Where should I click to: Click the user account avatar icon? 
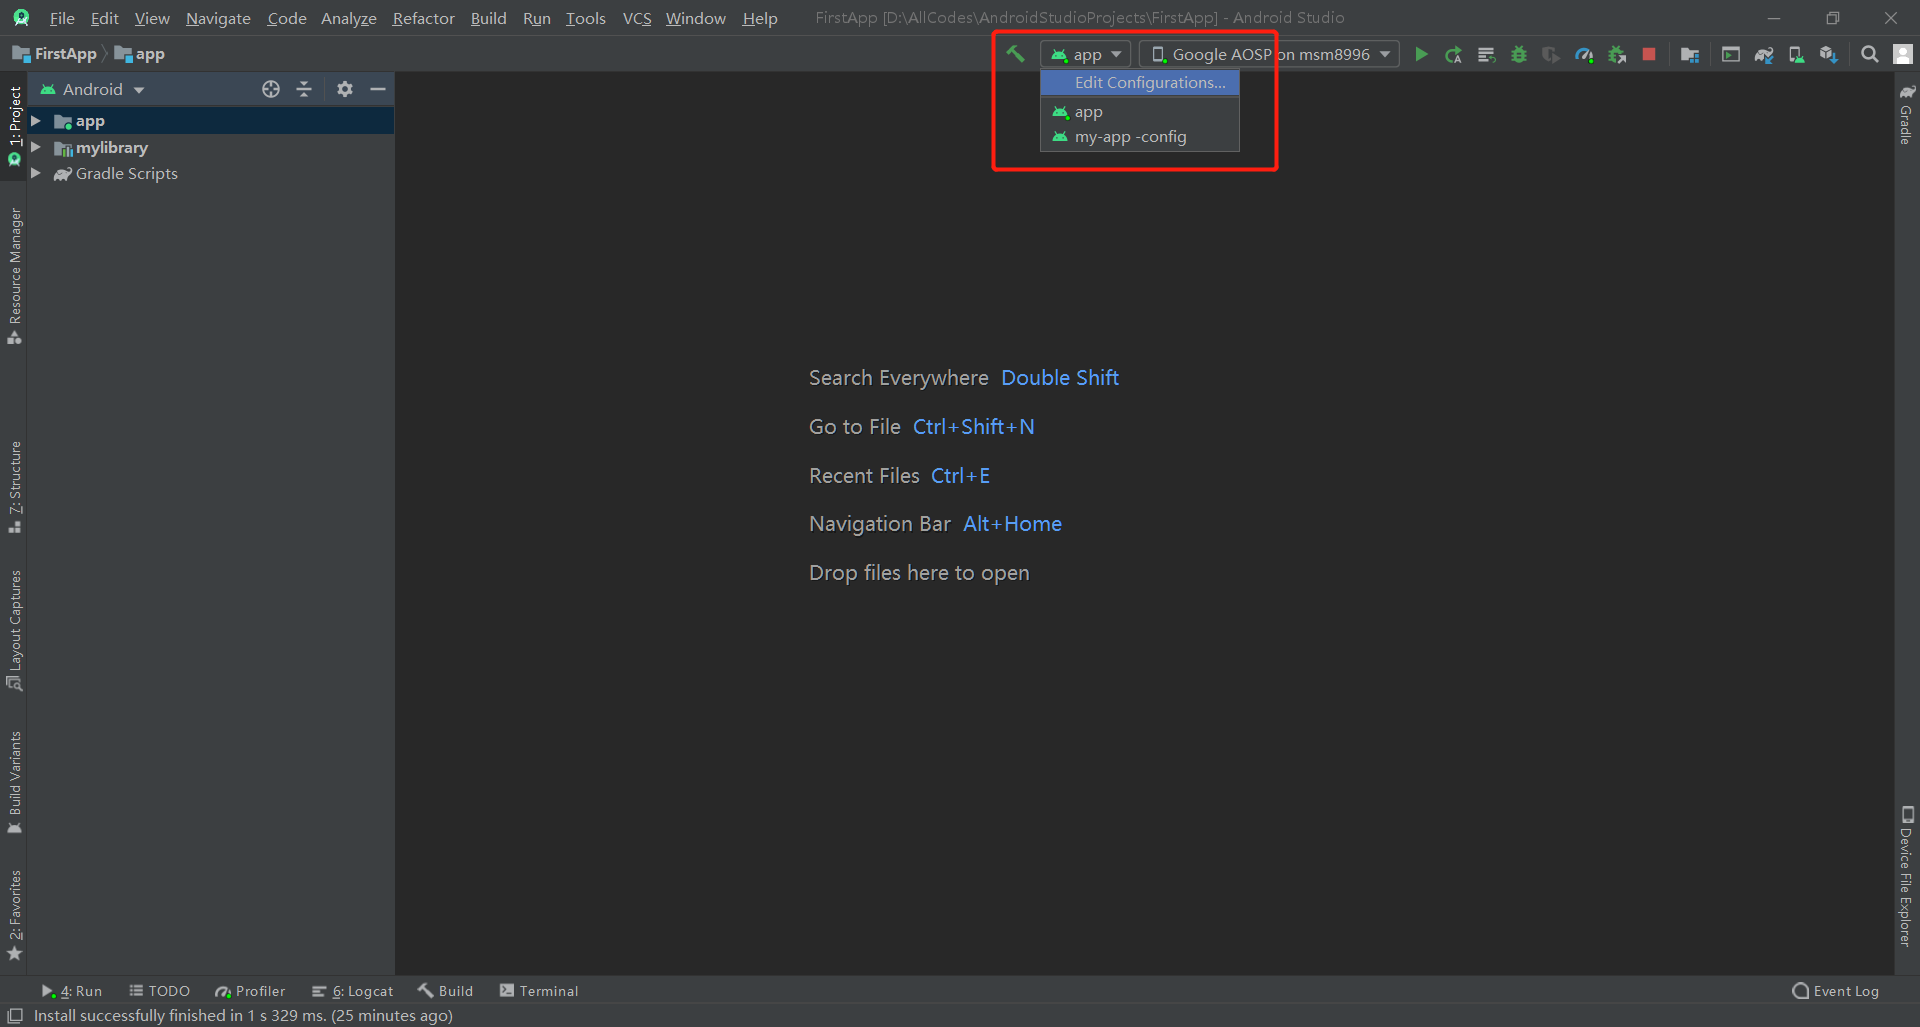(x=1903, y=54)
